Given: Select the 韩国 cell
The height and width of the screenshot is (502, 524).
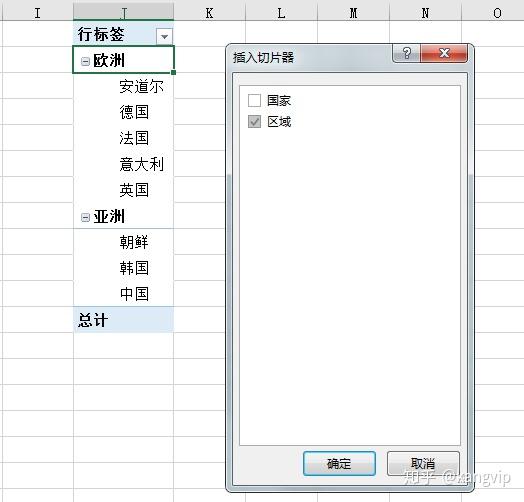Looking at the screenshot, I should [x=123, y=268].
